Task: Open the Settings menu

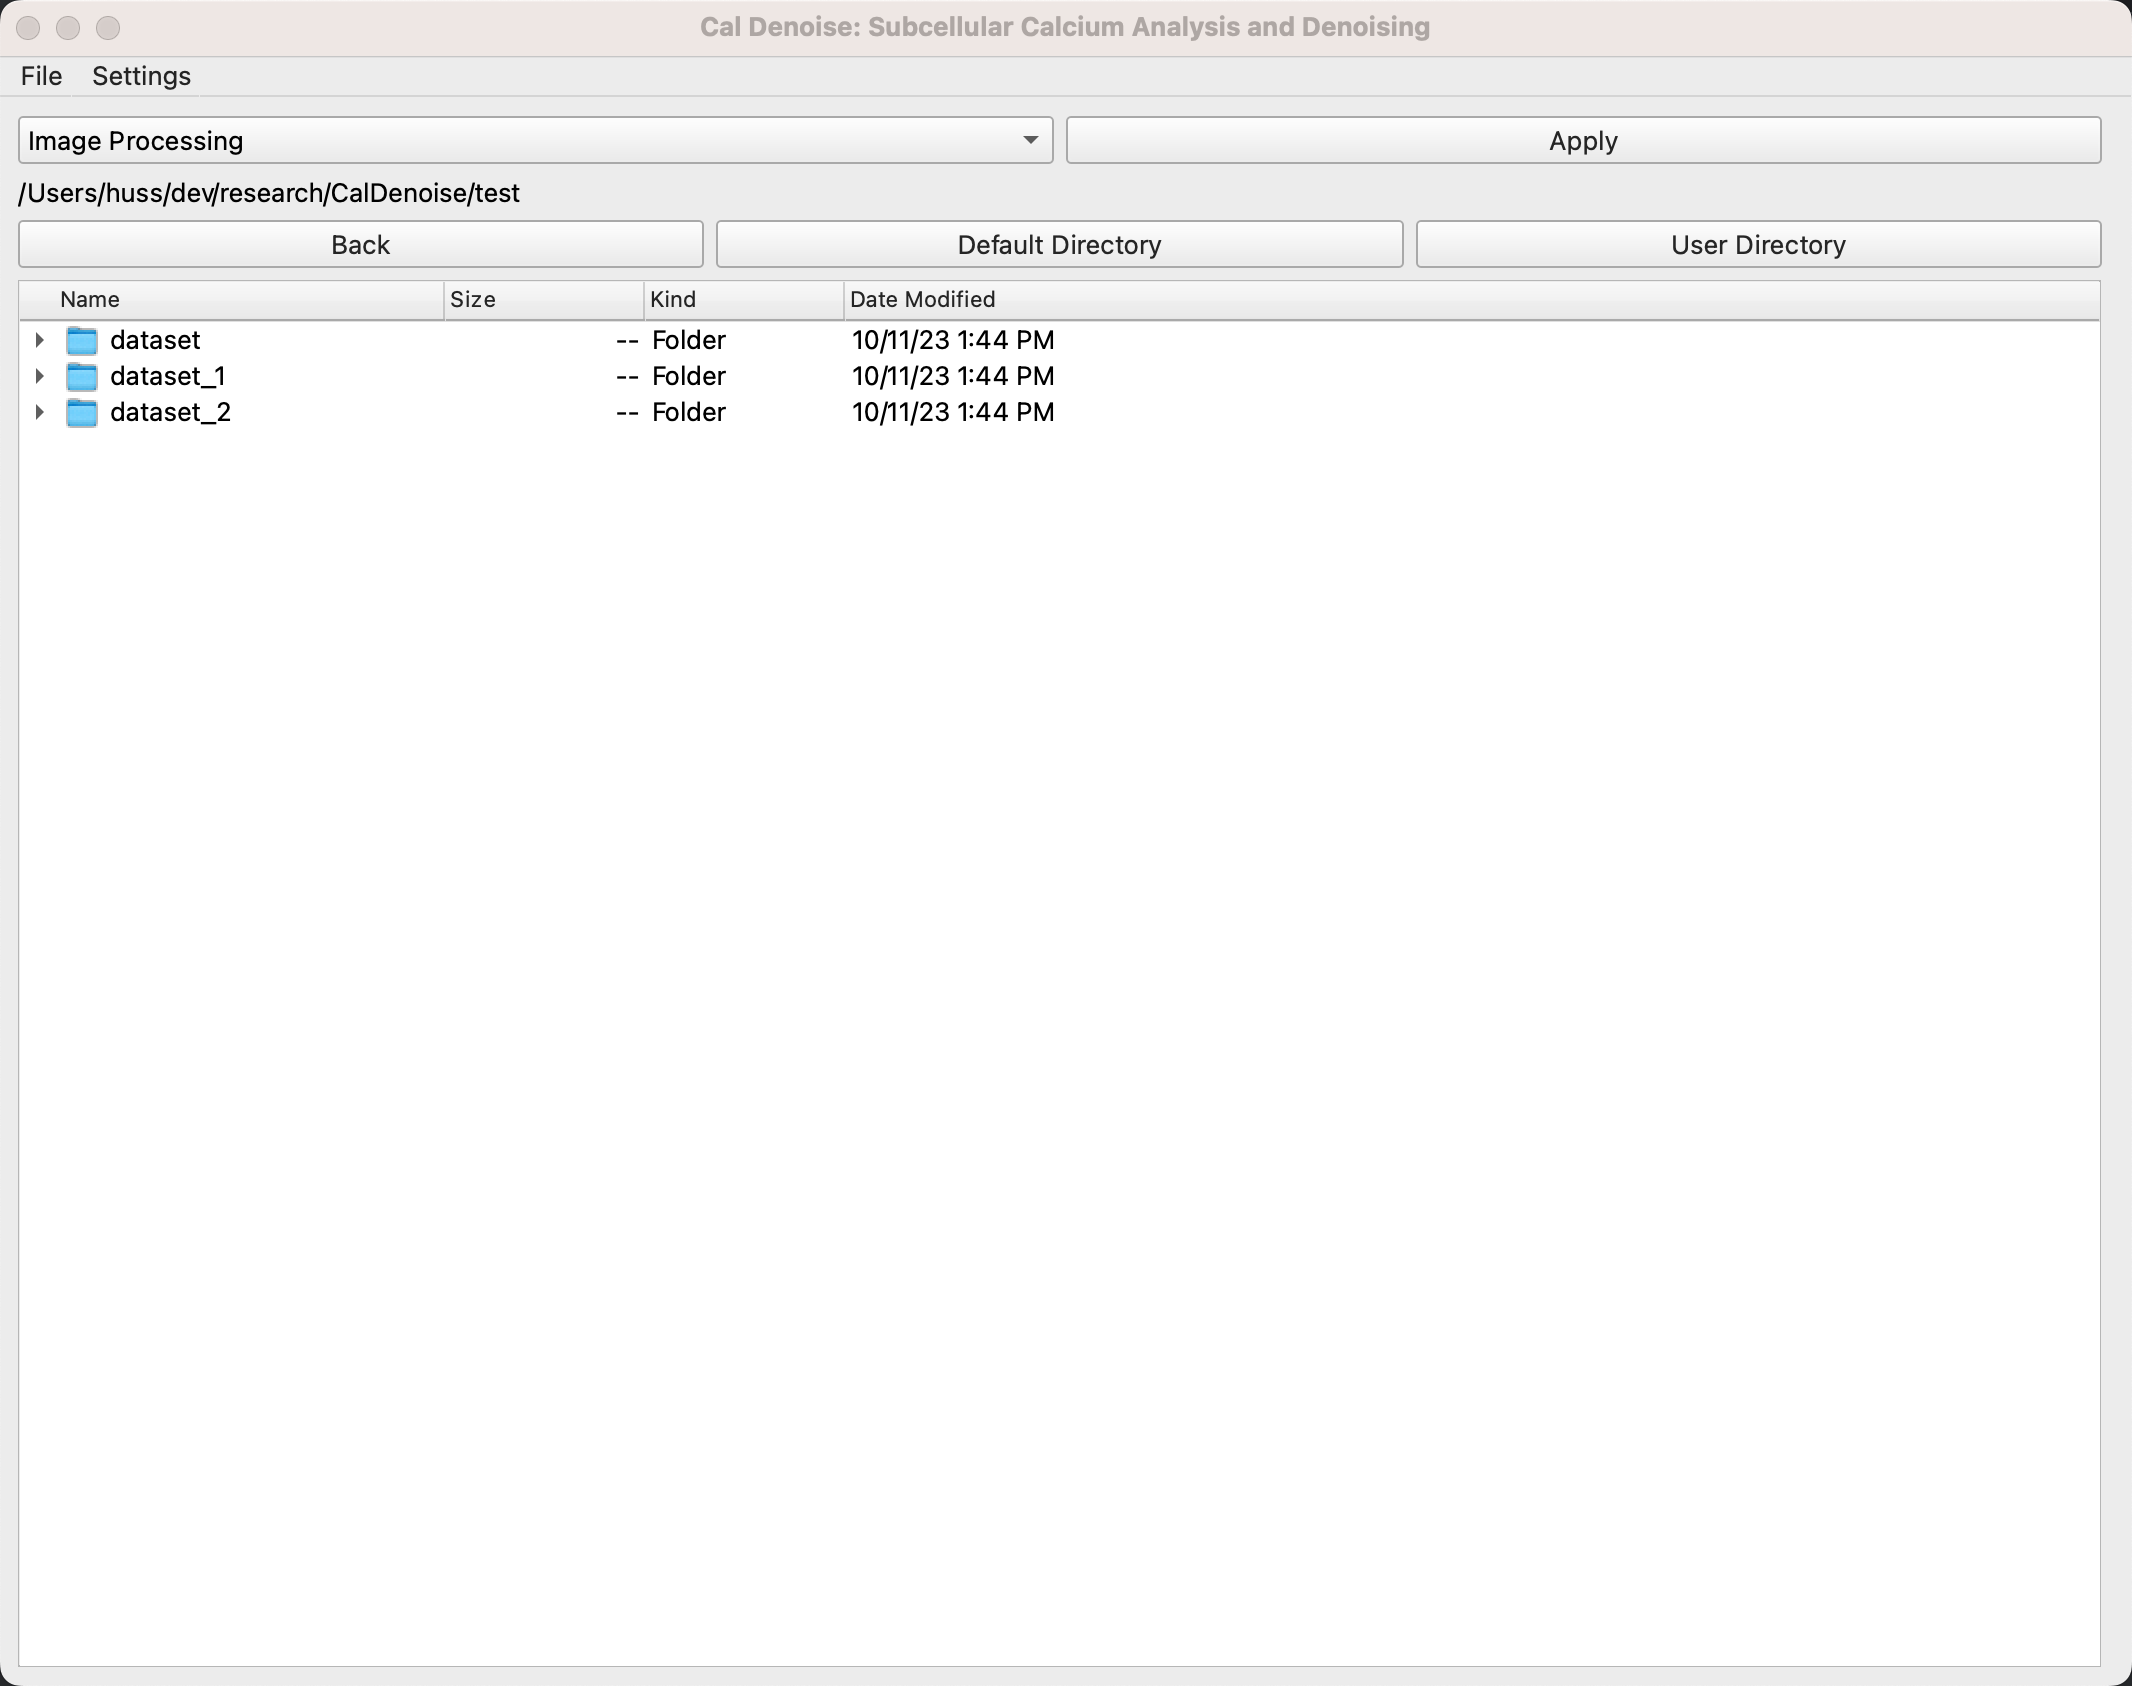Action: click(x=141, y=76)
